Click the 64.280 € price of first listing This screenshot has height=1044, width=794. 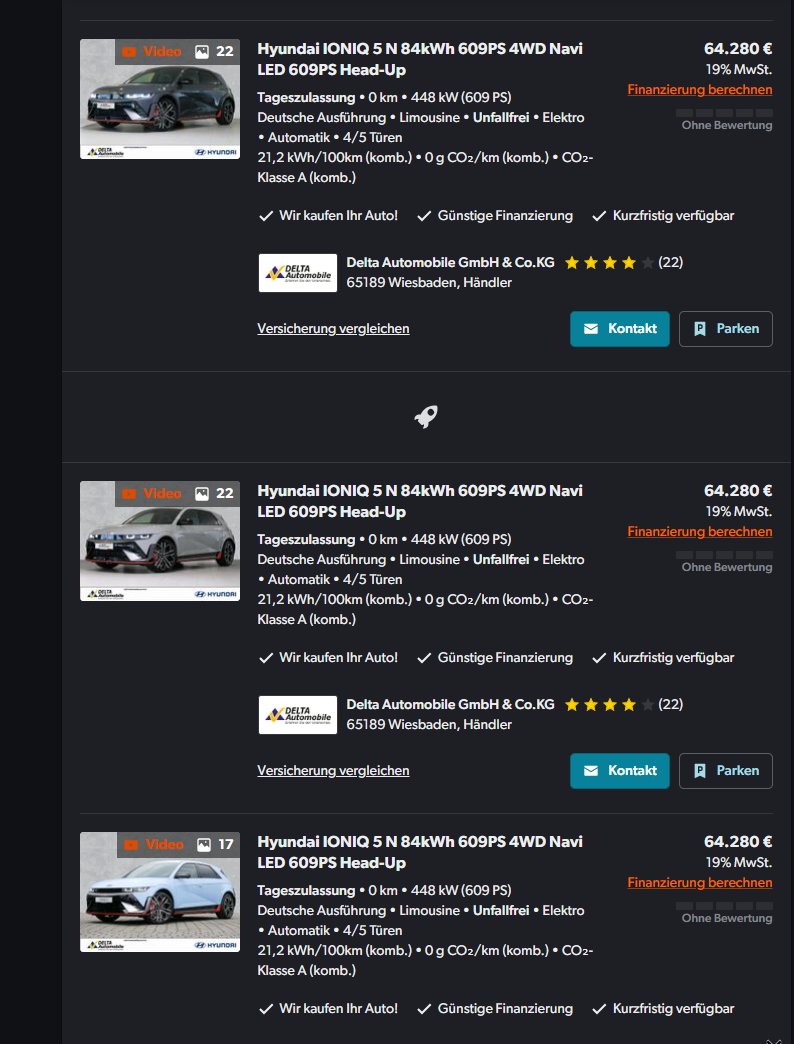pyautogui.click(x=738, y=49)
